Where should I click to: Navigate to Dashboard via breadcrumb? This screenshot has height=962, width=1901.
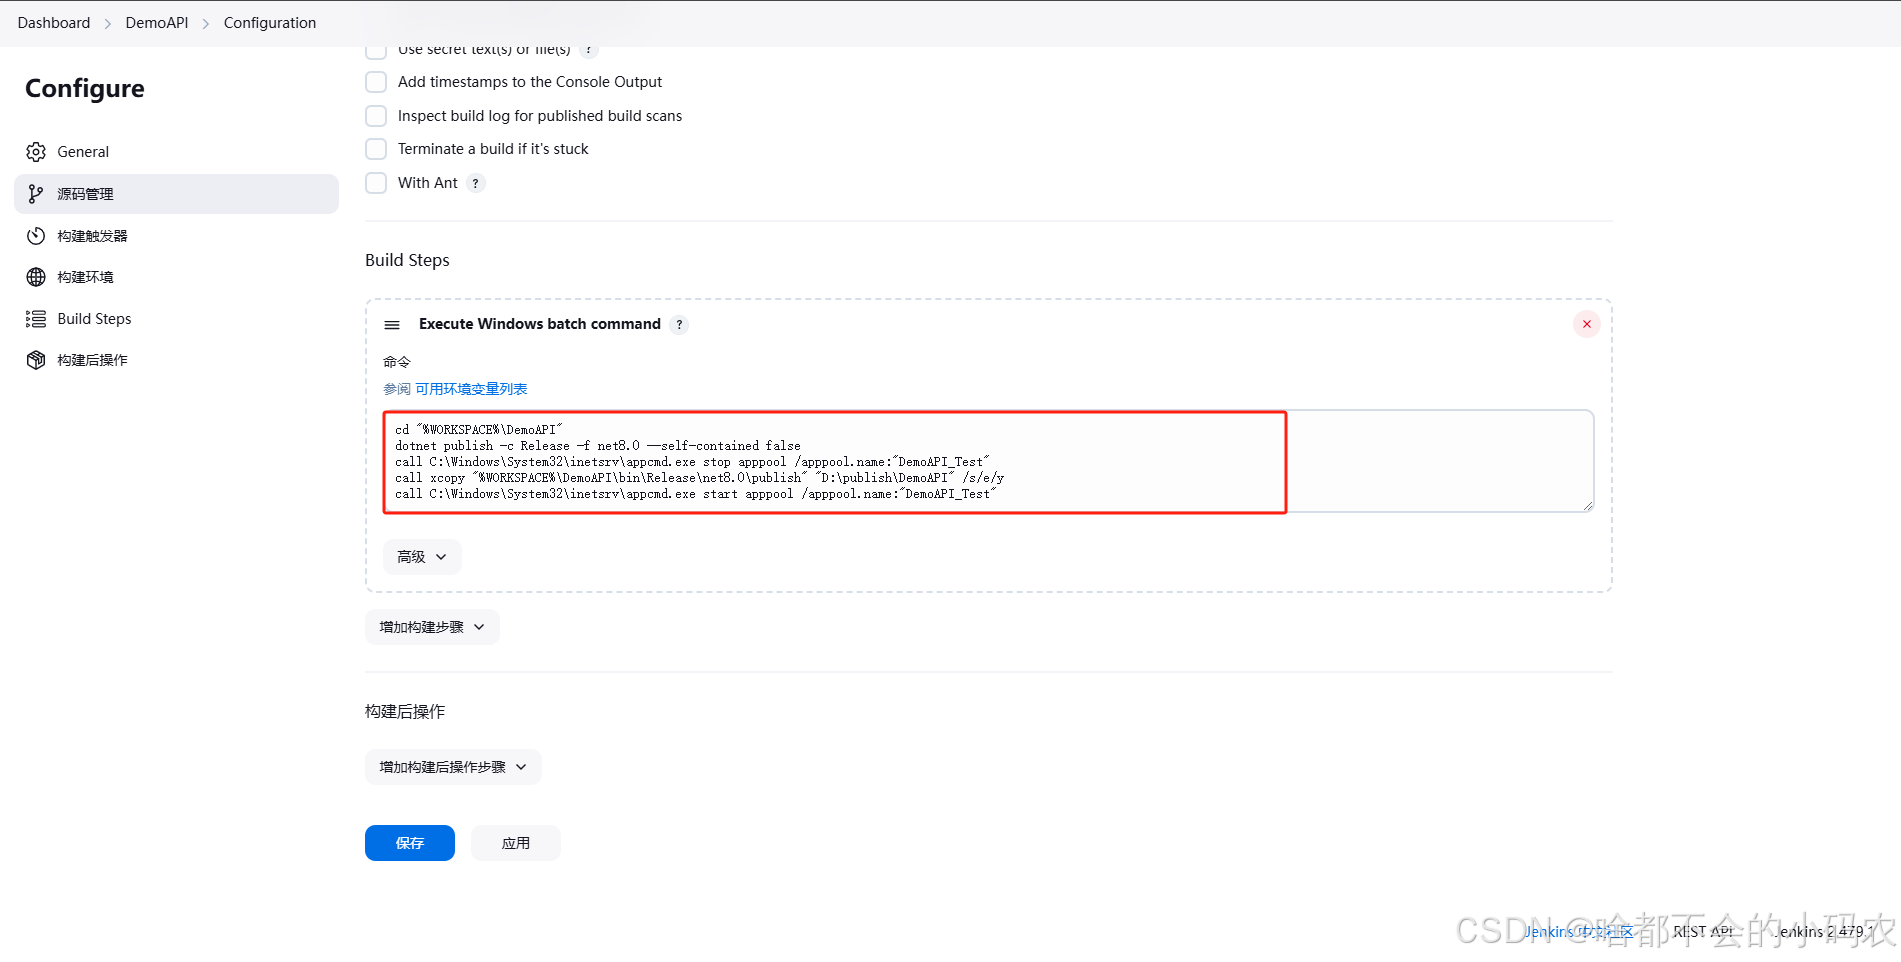pyautogui.click(x=53, y=22)
